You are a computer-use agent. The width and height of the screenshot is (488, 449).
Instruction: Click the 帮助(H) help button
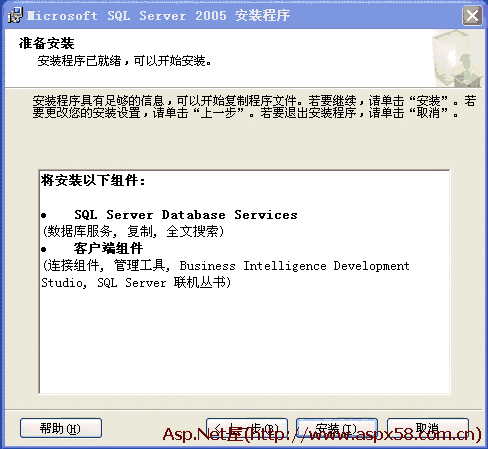(x=61, y=428)
